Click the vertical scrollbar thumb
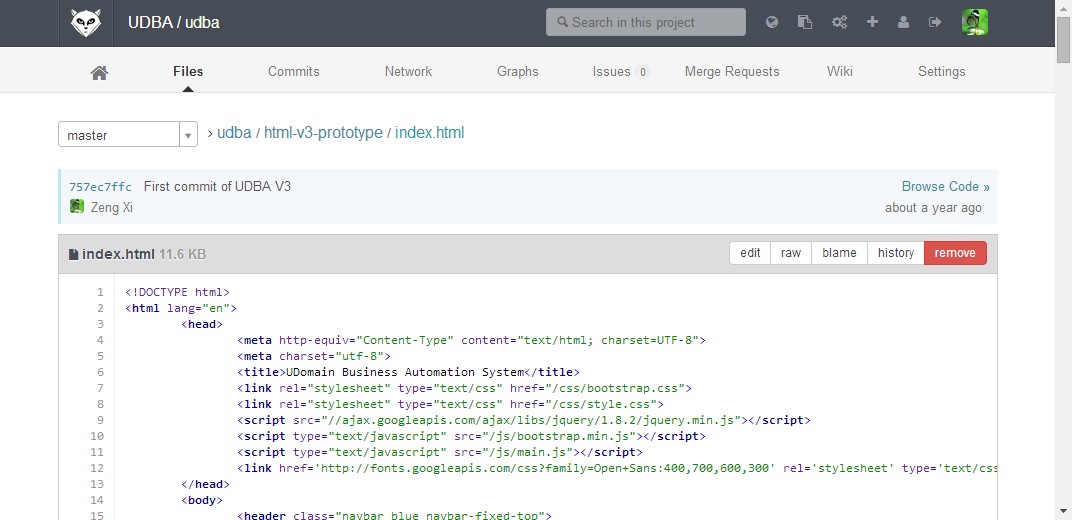The width and height of the screenshot is (1072, 520). (1063, 41)
